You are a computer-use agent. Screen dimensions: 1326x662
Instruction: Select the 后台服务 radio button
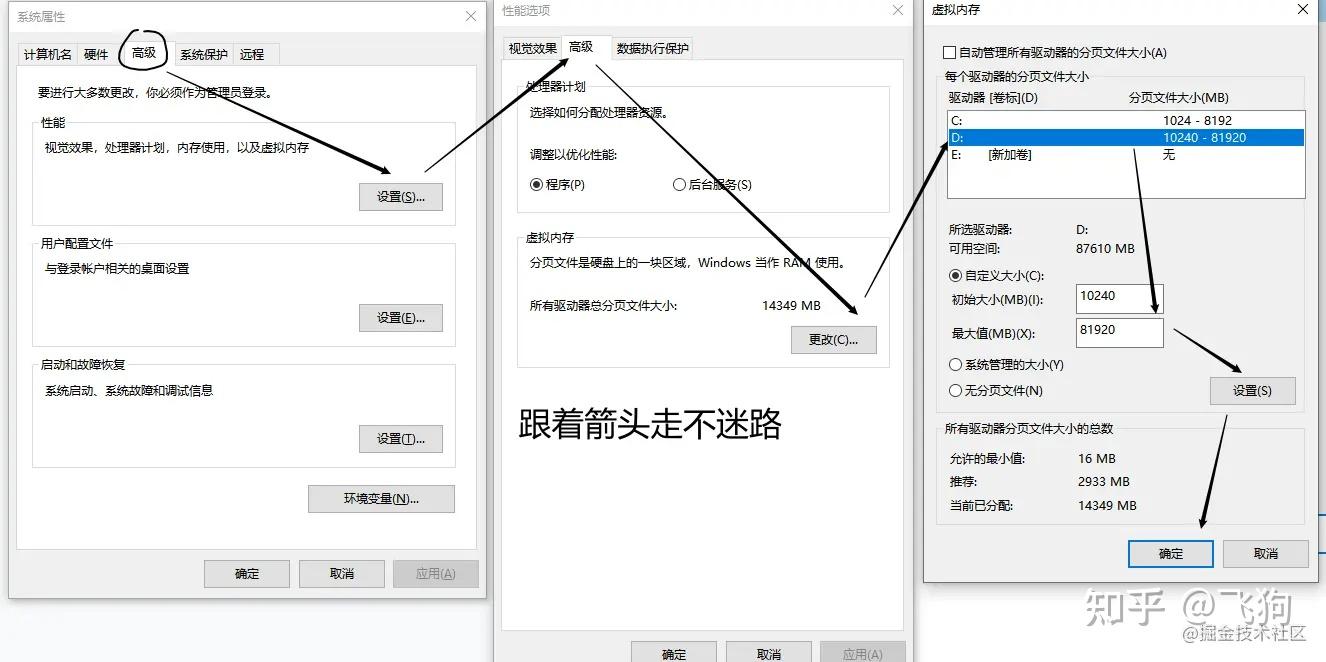coord(679,184)
